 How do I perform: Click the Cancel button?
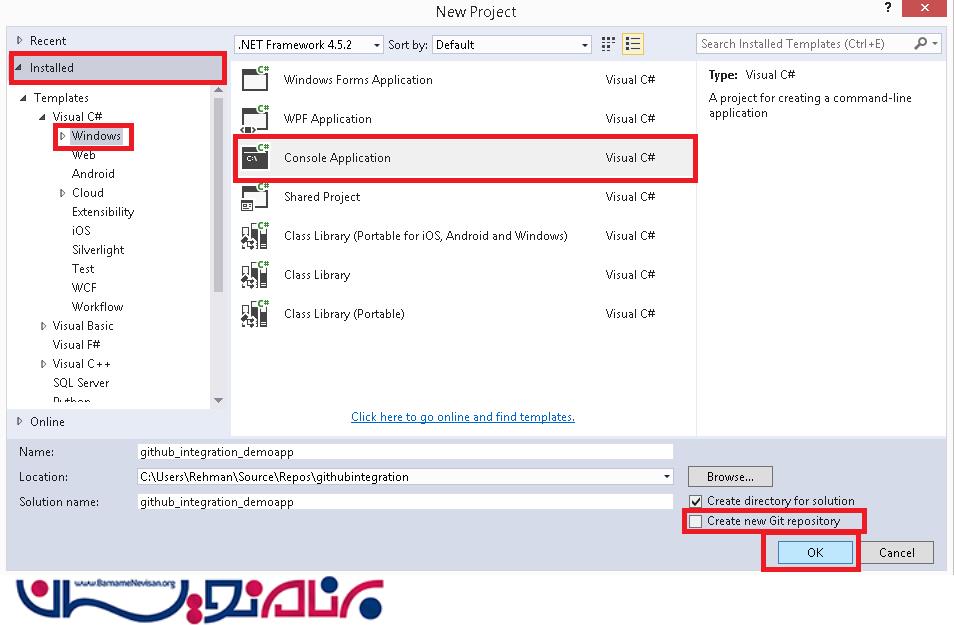(x=897, y=553)
